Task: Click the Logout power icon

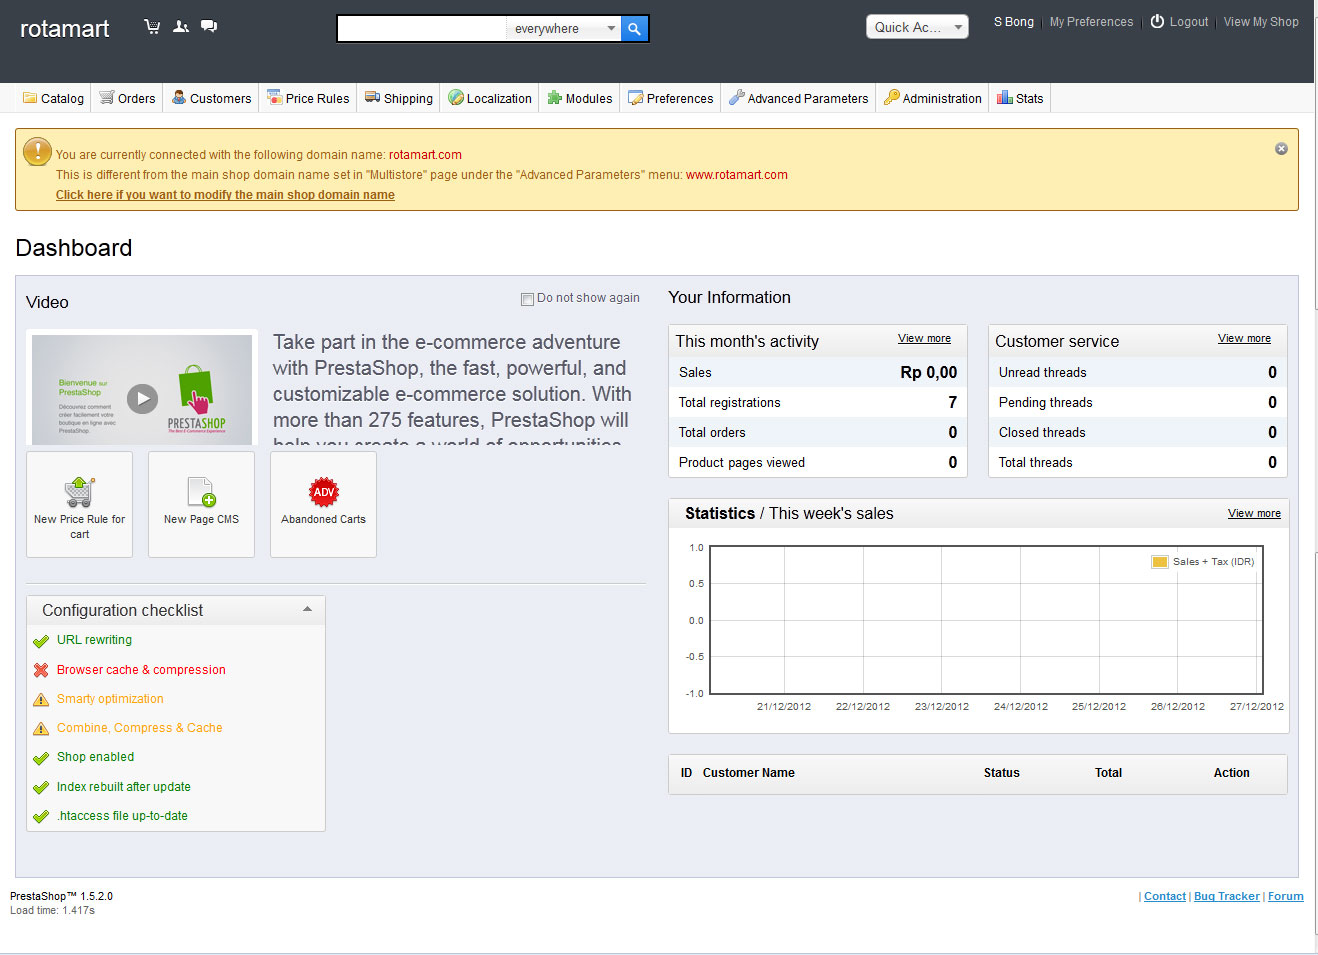Action: pyautogui.click(x=1157, y=22)
